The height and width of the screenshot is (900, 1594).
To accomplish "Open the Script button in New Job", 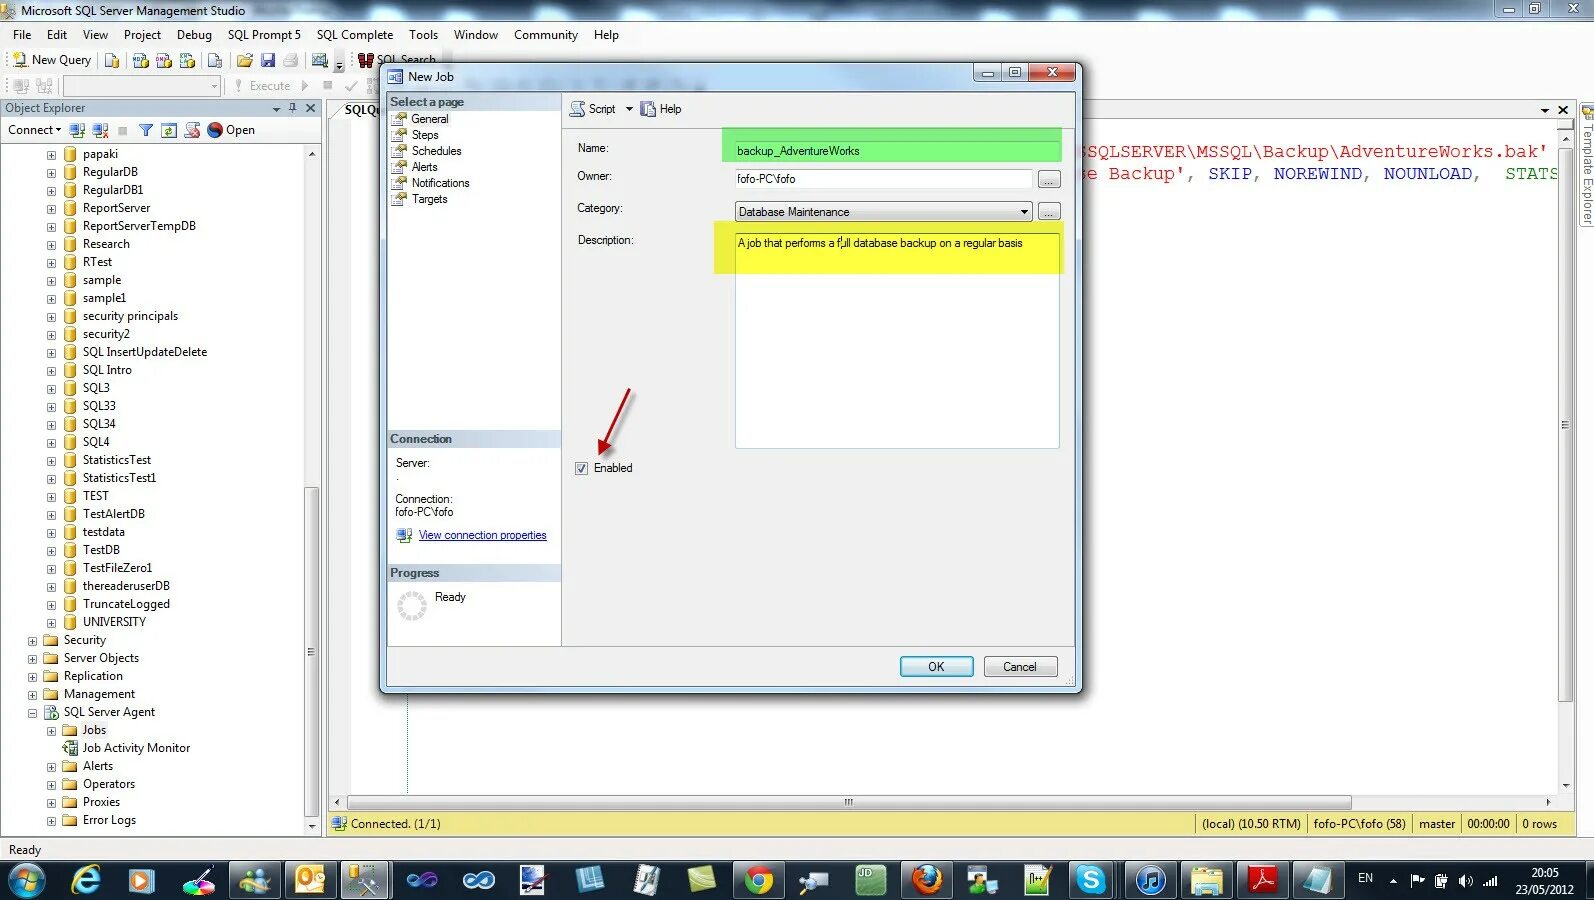I will pos(593,109).
